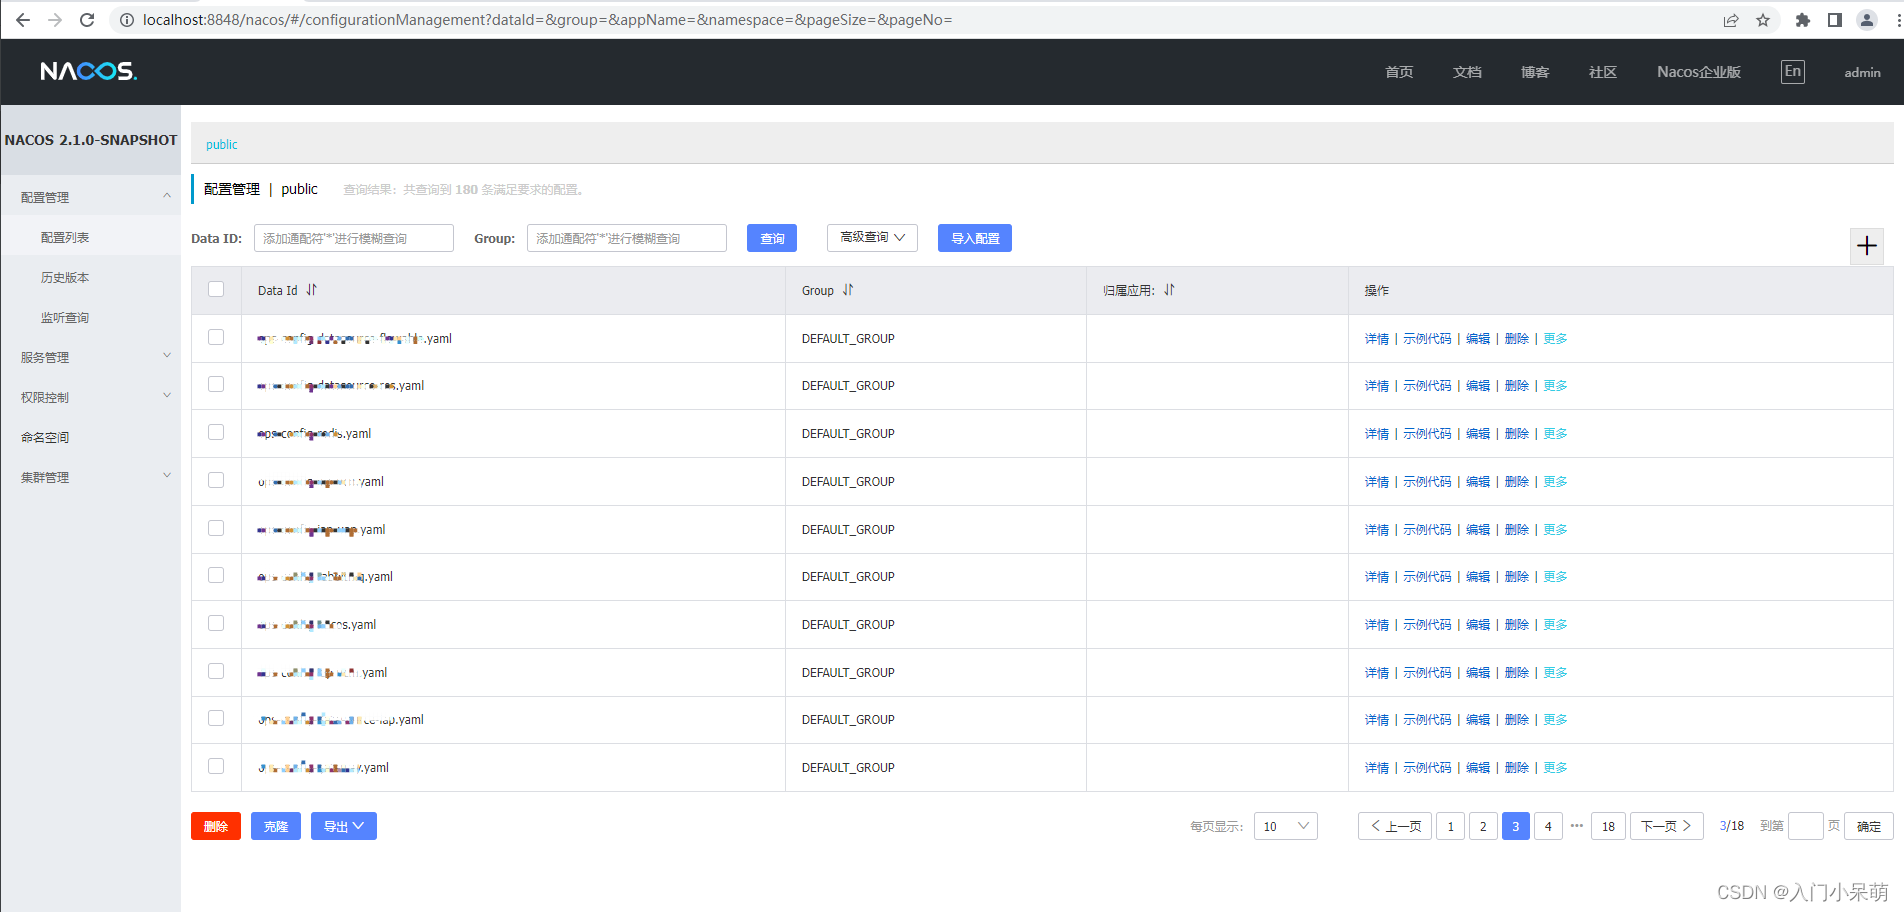
Task: Add new configuration with plus icon
Action: 1867,246
